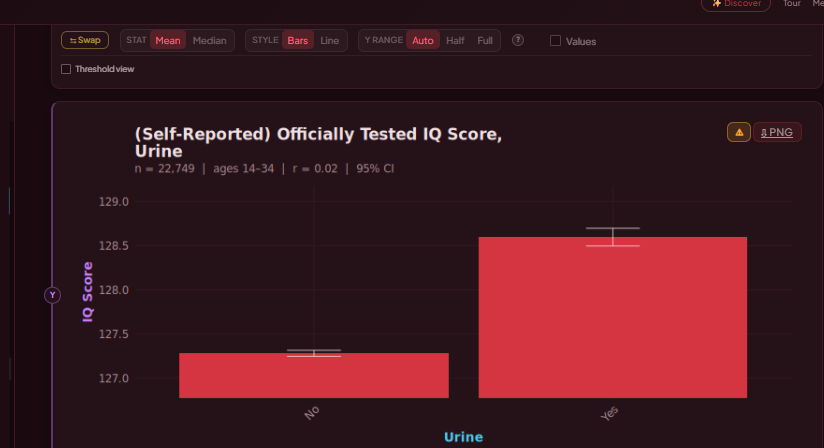
Task: Select the Mean stat option
Action: tap(168, 41)
